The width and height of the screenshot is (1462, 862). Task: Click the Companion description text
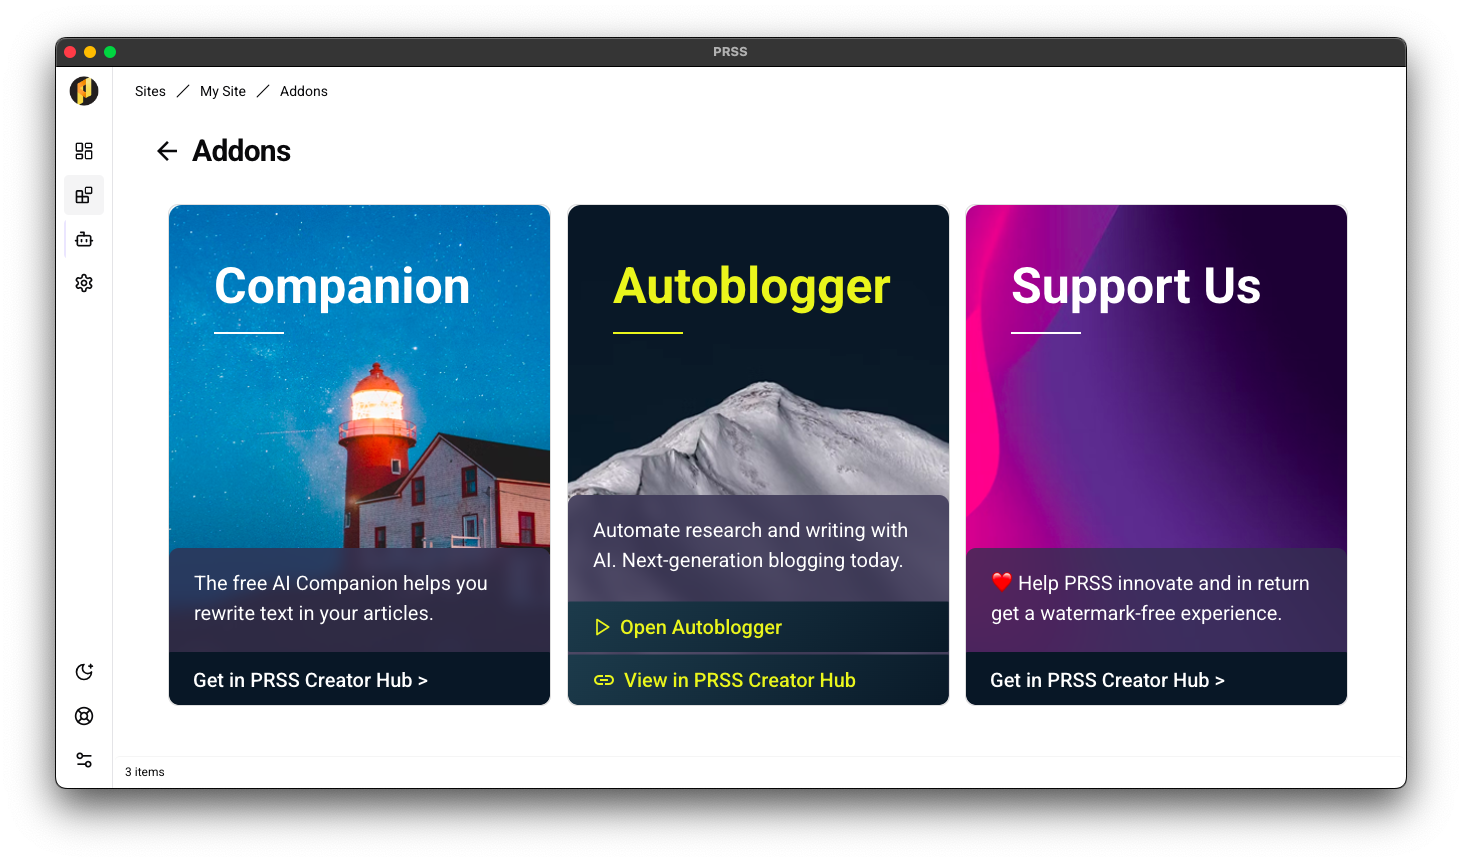coord(341,598)
